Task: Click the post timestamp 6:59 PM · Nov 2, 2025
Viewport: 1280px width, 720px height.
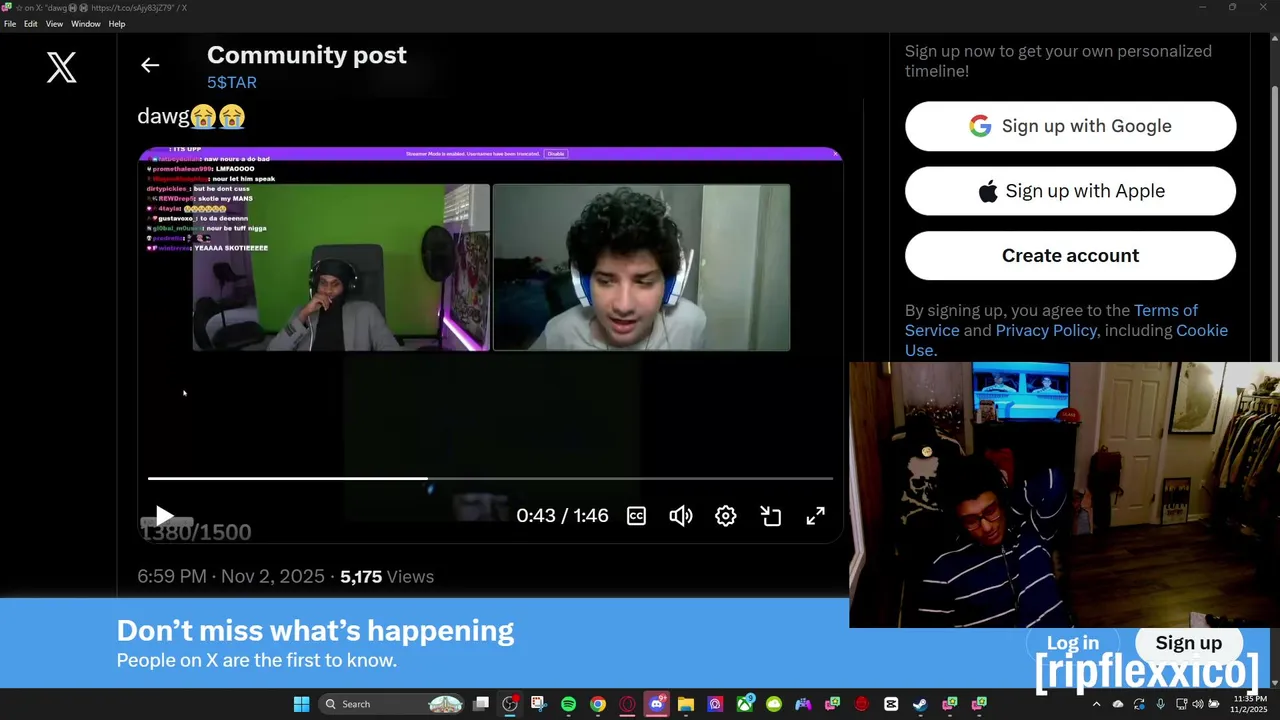Action: click(x=231, y=577)
